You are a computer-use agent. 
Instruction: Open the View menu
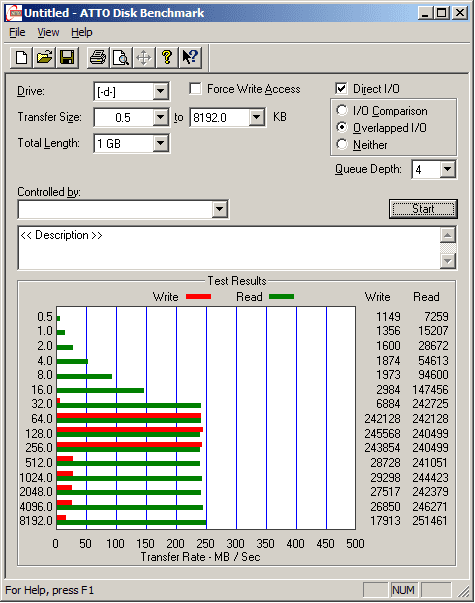[x=48, y=32]
